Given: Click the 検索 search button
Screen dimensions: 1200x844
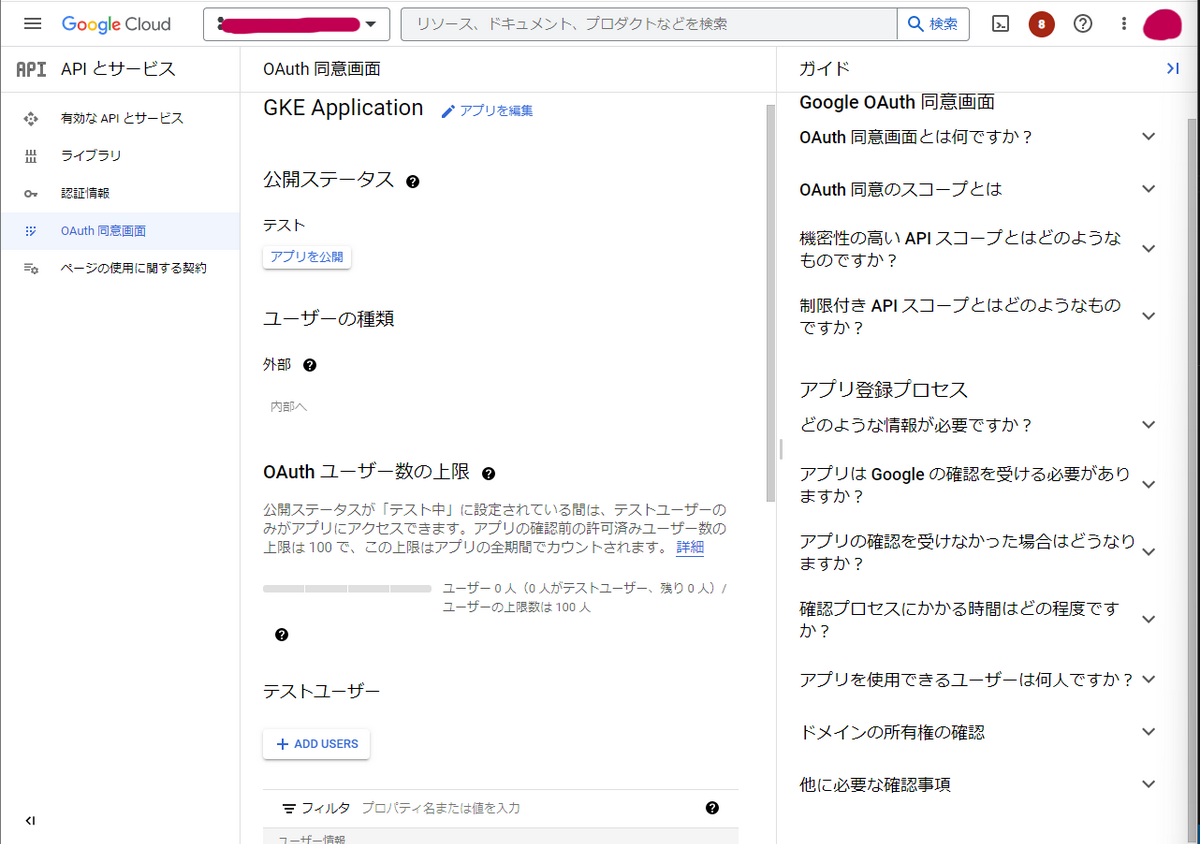Looking at the screenshot, I should [933, 24].
